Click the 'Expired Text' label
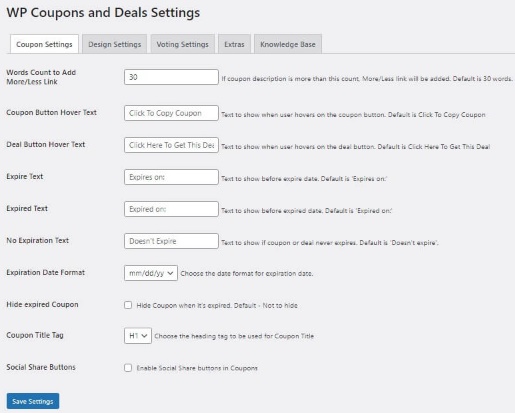This screenshot has height=413, width=515. pos(27,208)
